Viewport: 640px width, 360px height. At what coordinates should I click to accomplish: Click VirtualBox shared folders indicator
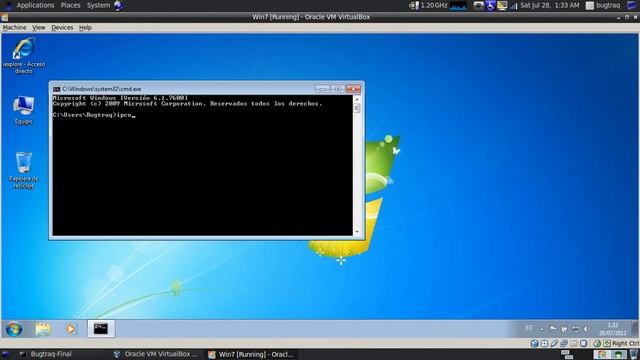pyautogui.click(x=573, y=343)
